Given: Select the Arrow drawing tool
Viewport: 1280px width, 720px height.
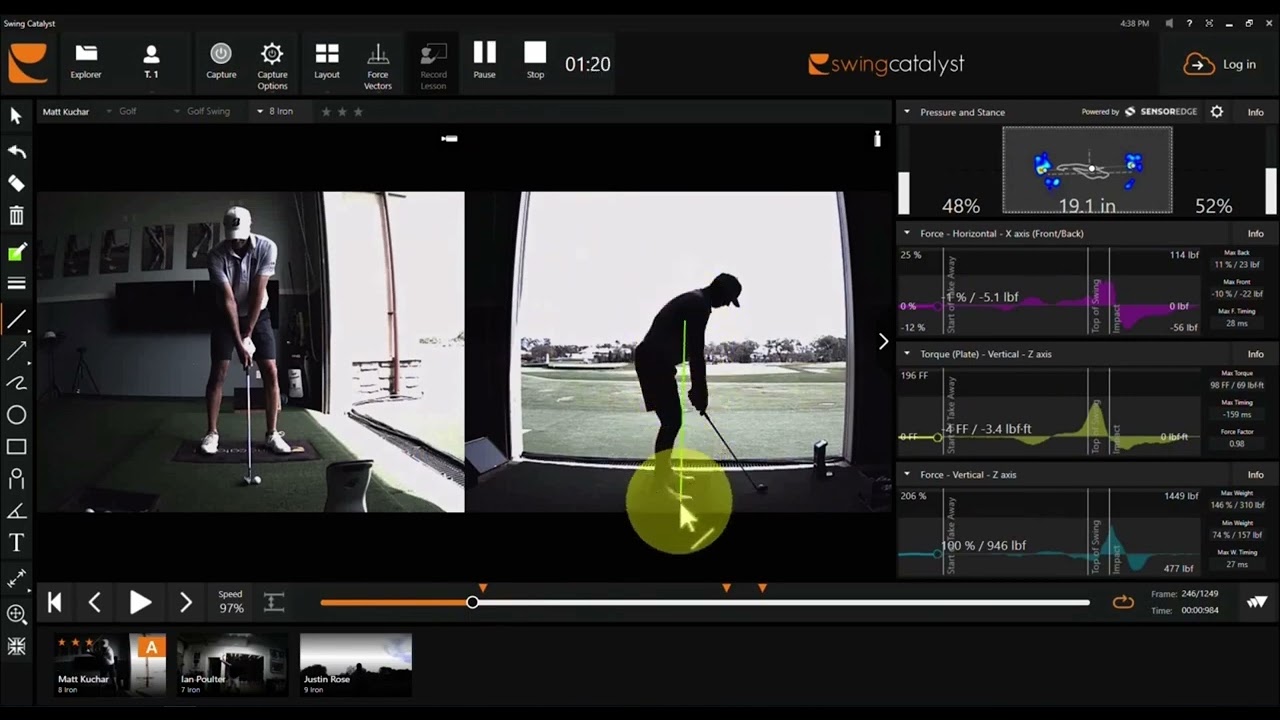Looking at the screenshot, I should pyautogui.click(x=17, y=351).
